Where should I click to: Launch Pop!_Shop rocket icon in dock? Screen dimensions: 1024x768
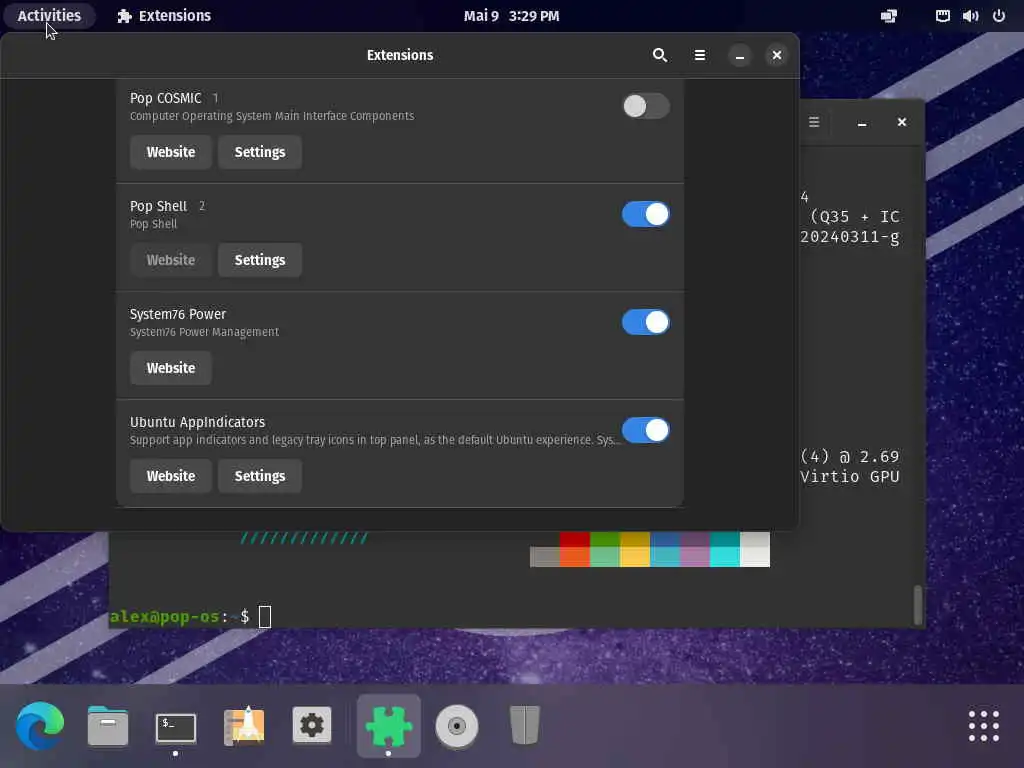click(244, 726)
